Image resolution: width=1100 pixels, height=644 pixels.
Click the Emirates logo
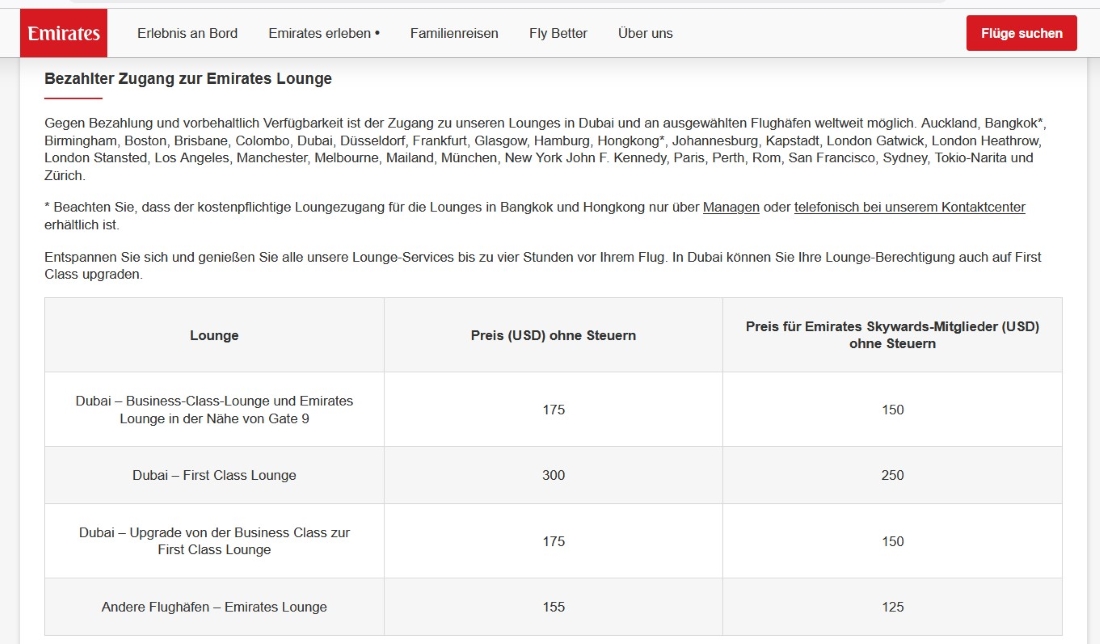(63, 33)
